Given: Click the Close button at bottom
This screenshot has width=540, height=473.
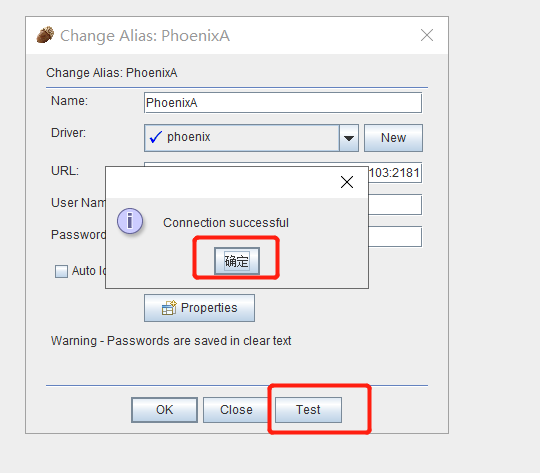Looking at the screenshot, I should coord(236,410).
